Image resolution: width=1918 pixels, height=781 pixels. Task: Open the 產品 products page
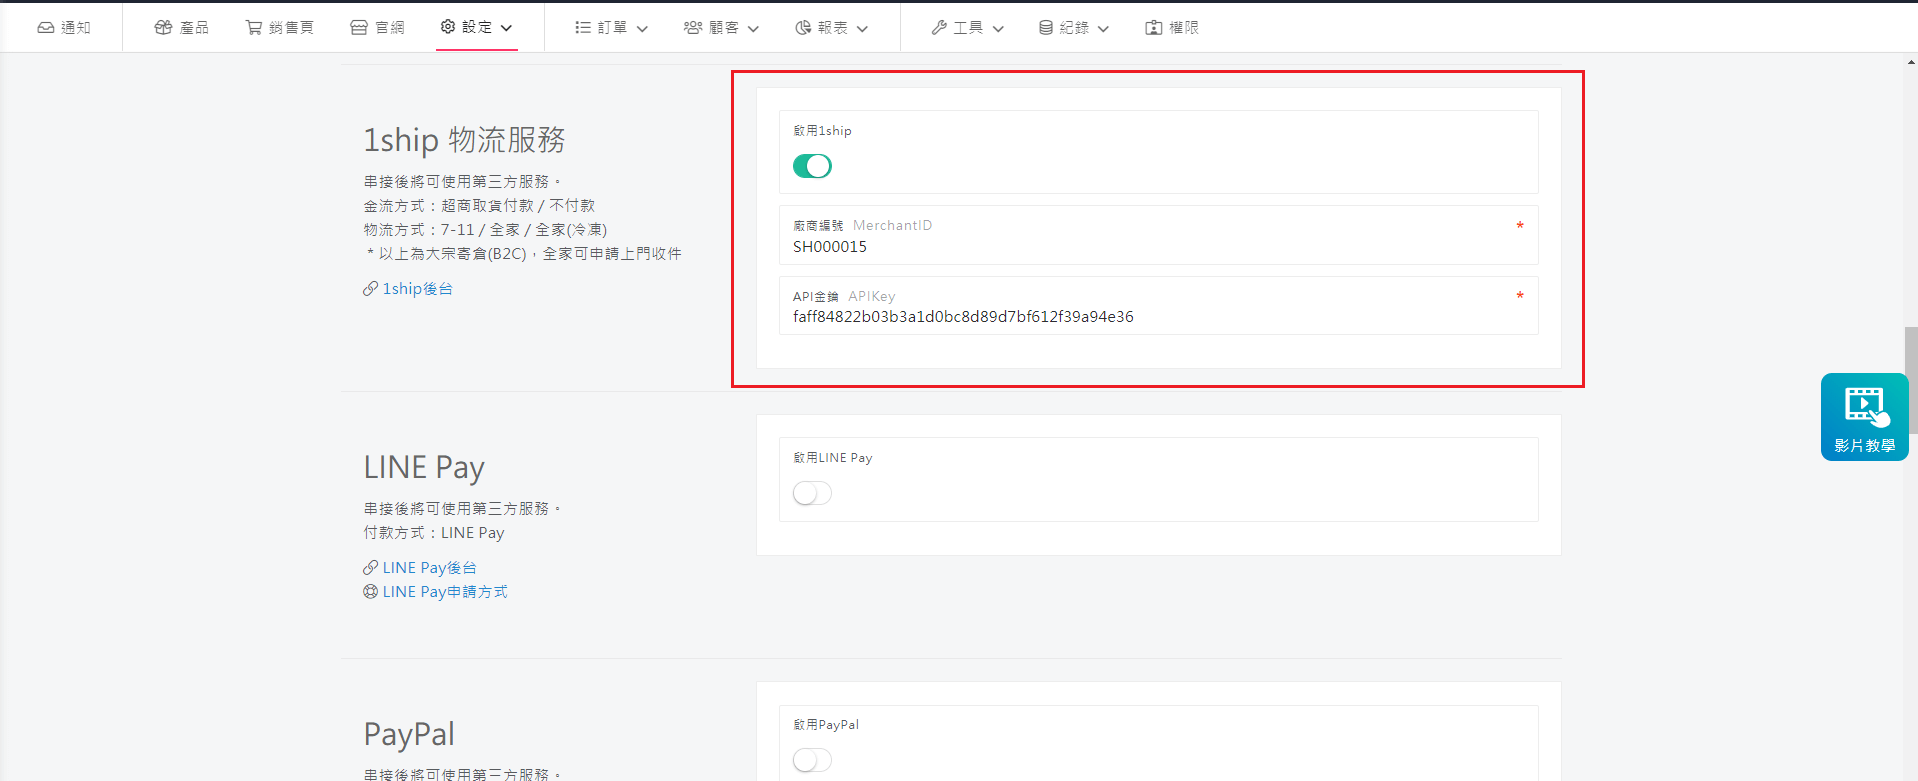[181, 28]
